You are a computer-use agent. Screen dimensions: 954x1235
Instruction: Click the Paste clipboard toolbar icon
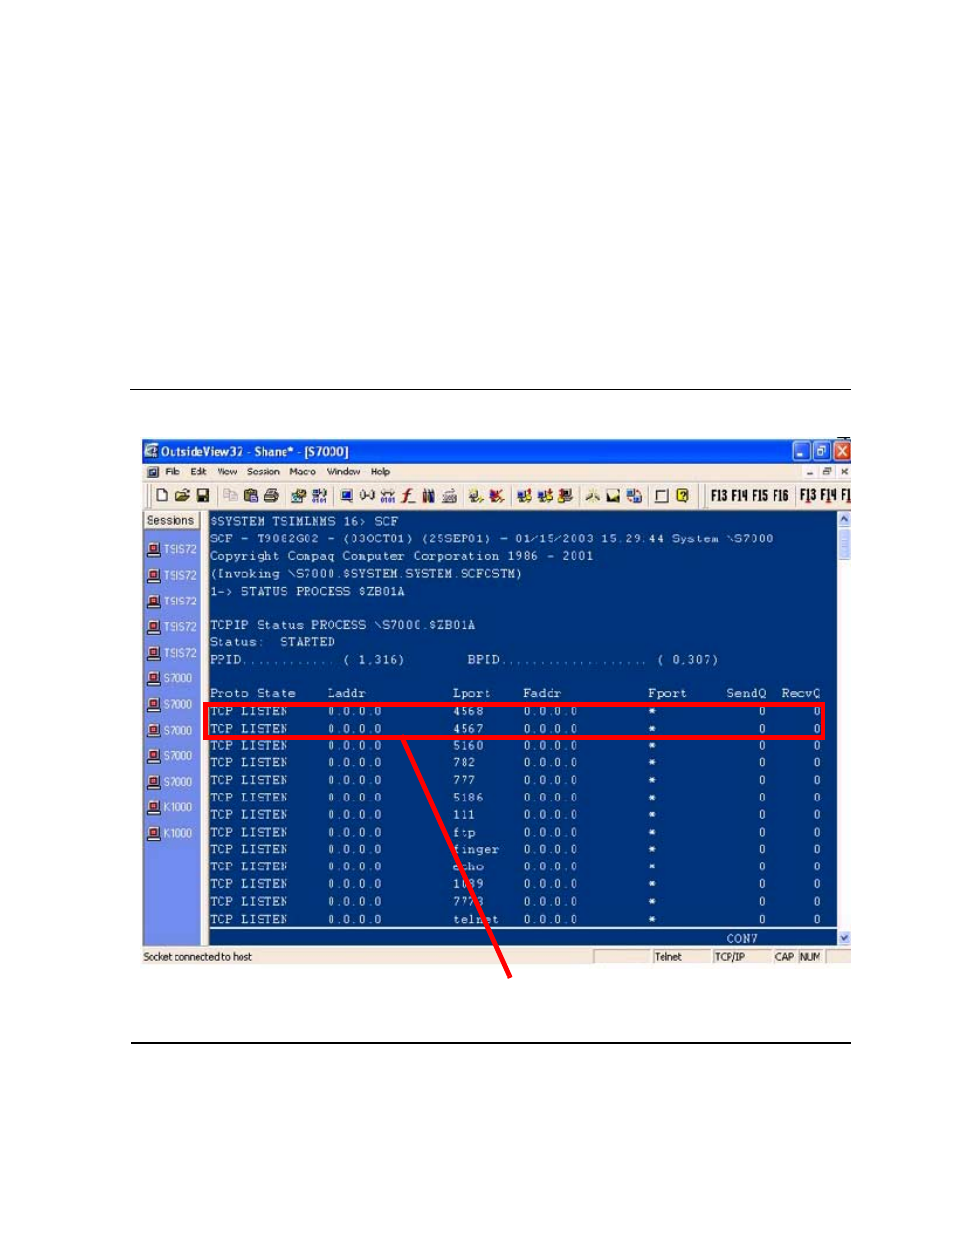point(251,495)
